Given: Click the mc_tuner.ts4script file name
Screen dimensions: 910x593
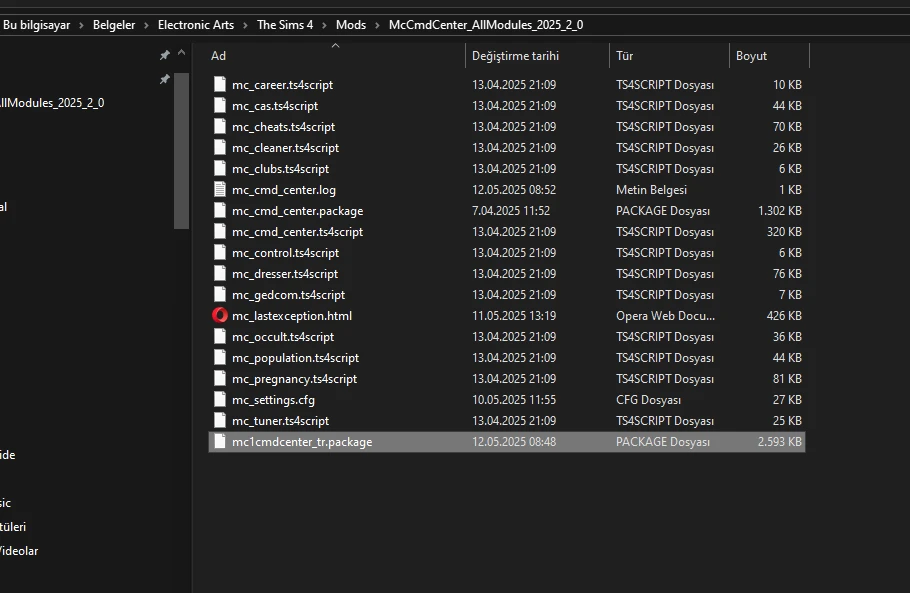Looking at the screenshot, I should 280,421.
